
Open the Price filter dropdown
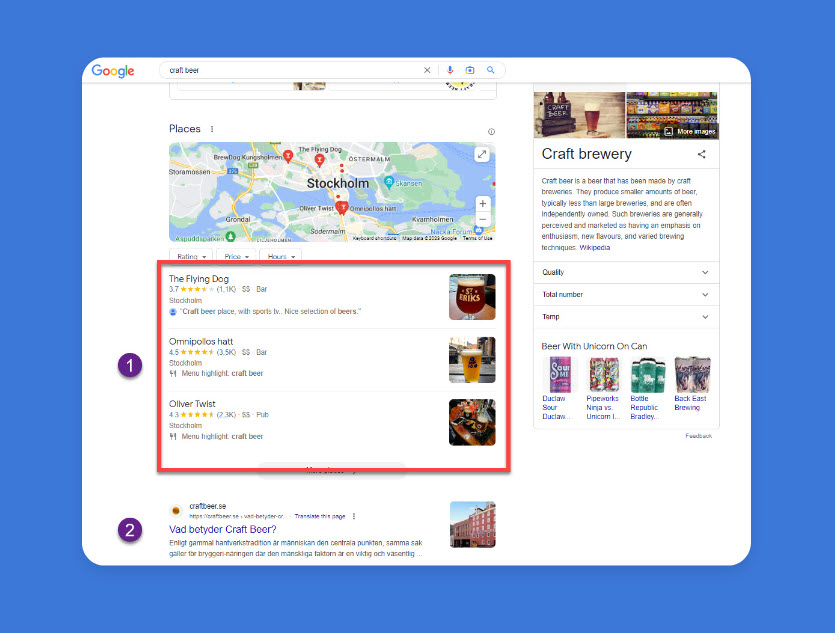236,257
